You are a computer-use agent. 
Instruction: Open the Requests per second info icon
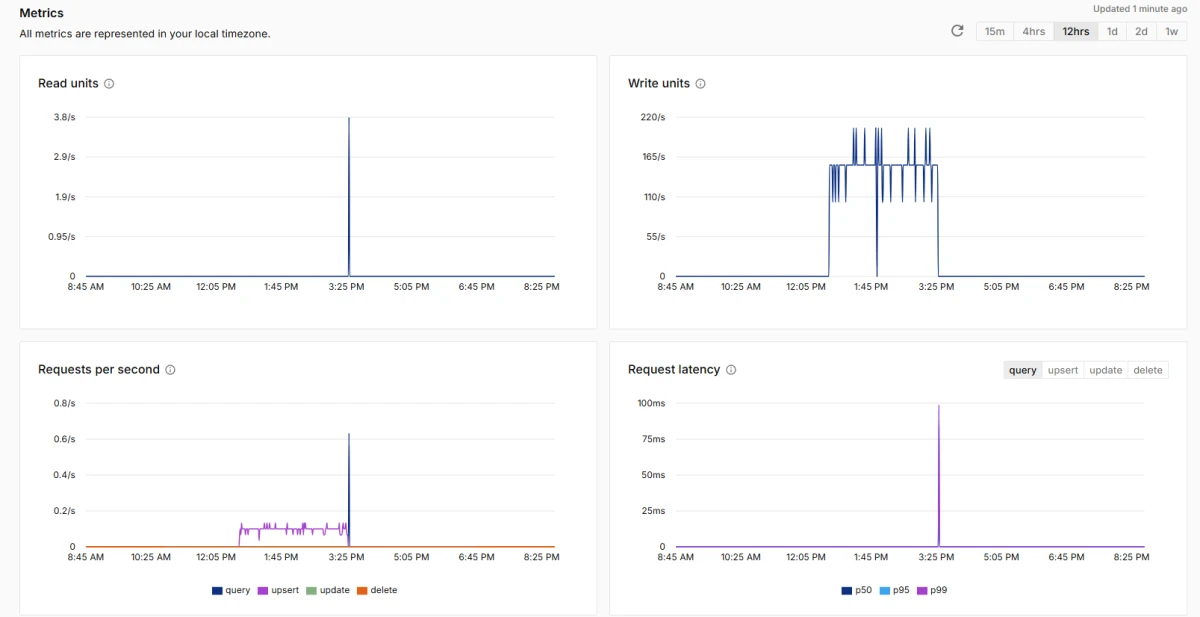point(170,370)
